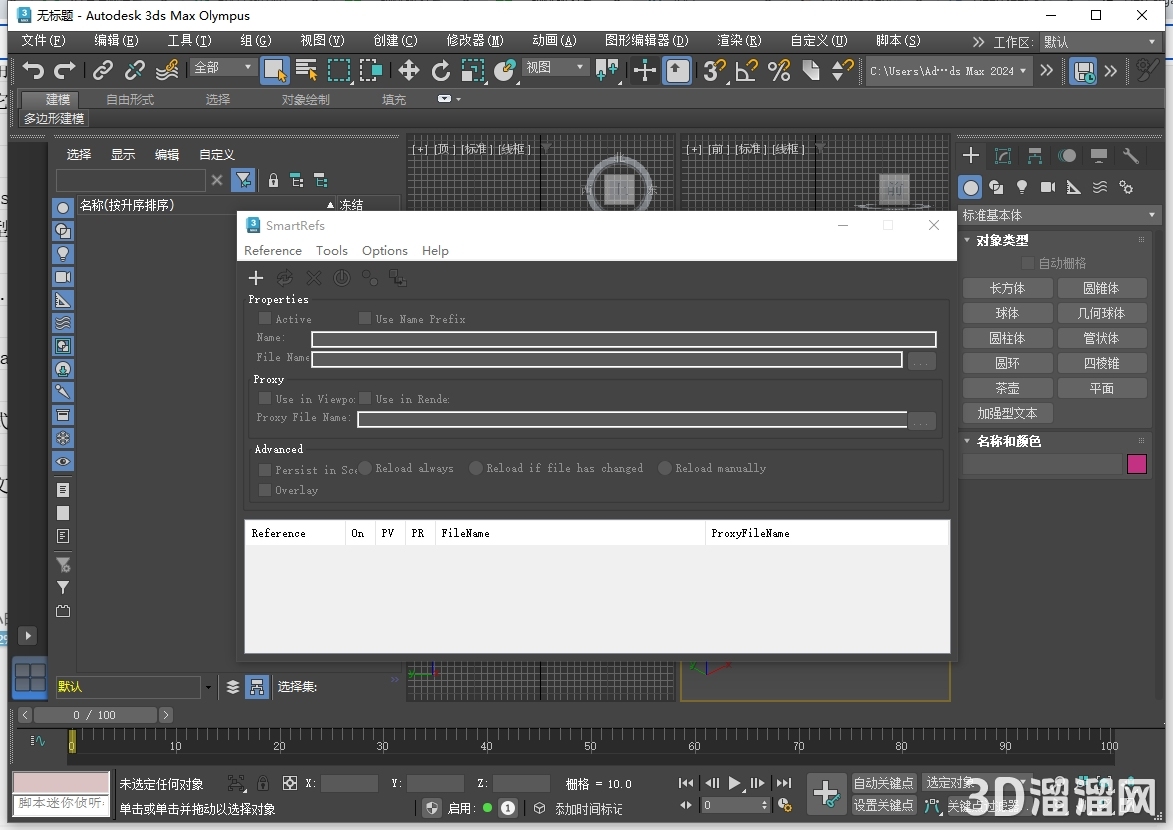The width and height of the screenshot is (1173, 830).
Task: Check Use in Render proxy option
Action: (x=365, y=398)
